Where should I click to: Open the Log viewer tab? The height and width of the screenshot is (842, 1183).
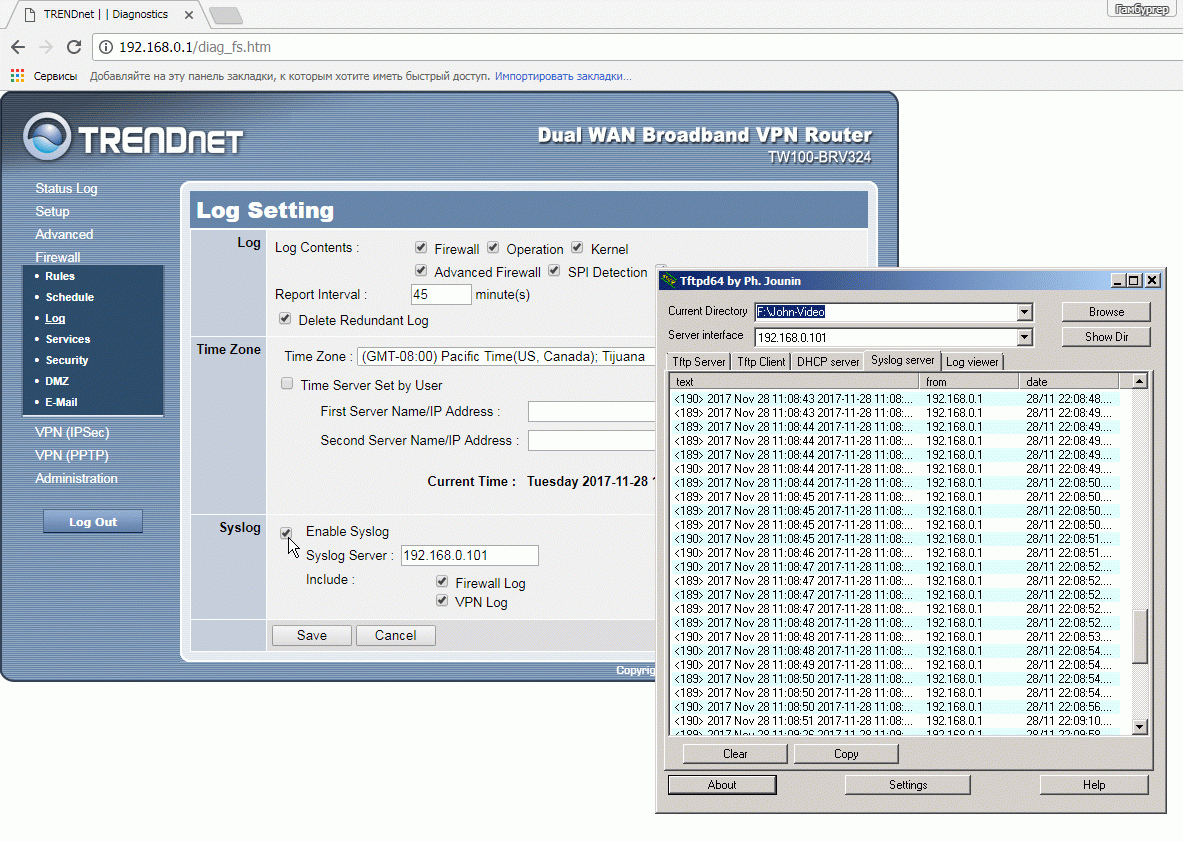click(972, 361)
